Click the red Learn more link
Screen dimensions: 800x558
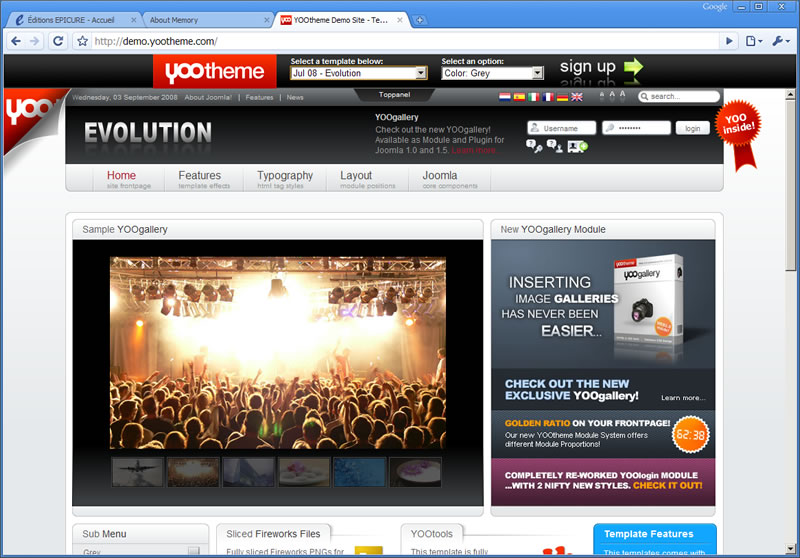pos(473,150)
